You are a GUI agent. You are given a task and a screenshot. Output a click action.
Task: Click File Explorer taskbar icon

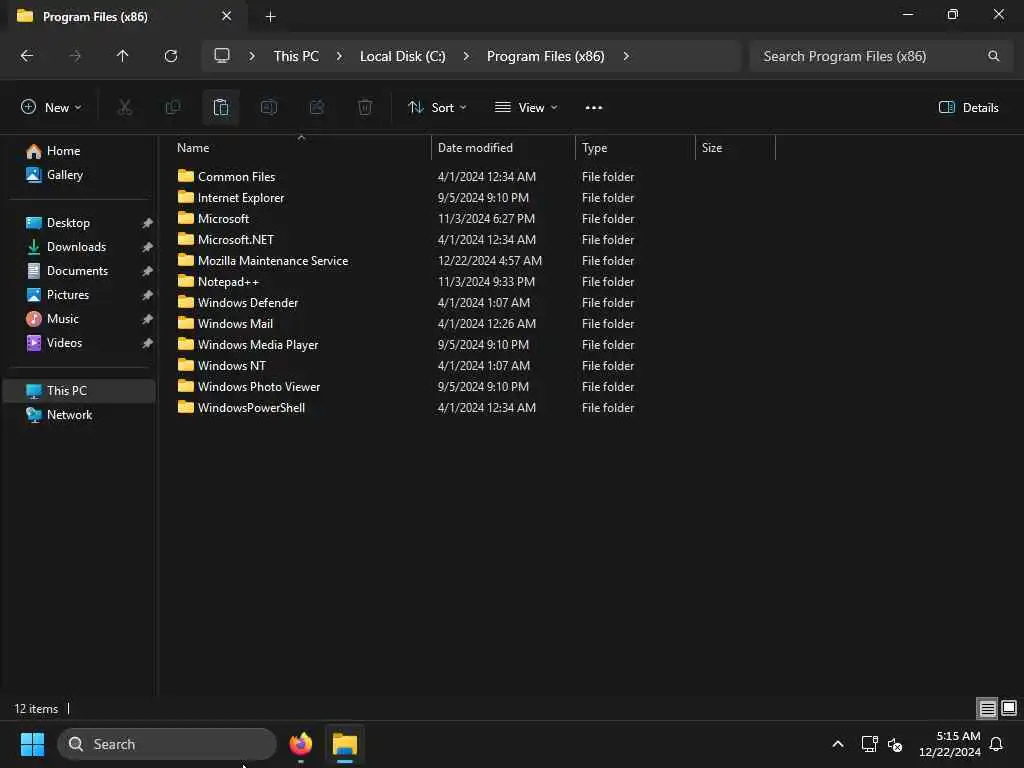pos(344,744)
